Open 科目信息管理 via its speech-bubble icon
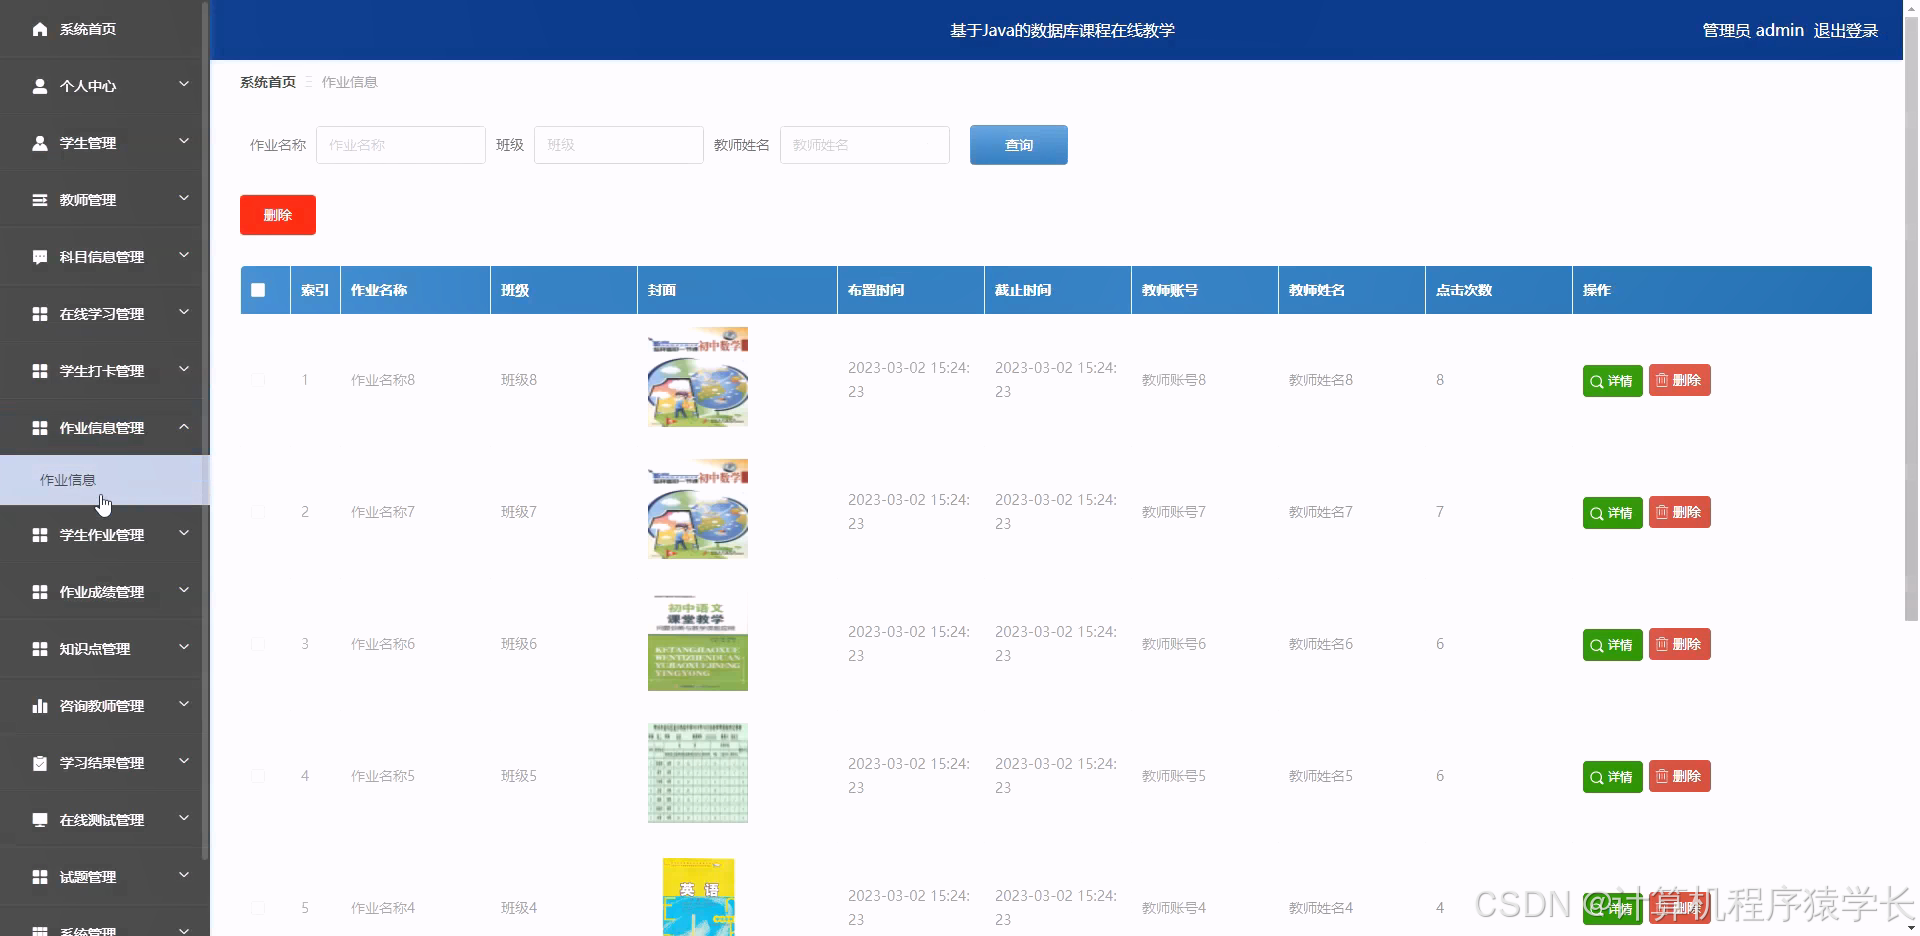The width and height of the screenshot is (1920, 936). click(40, 257)
